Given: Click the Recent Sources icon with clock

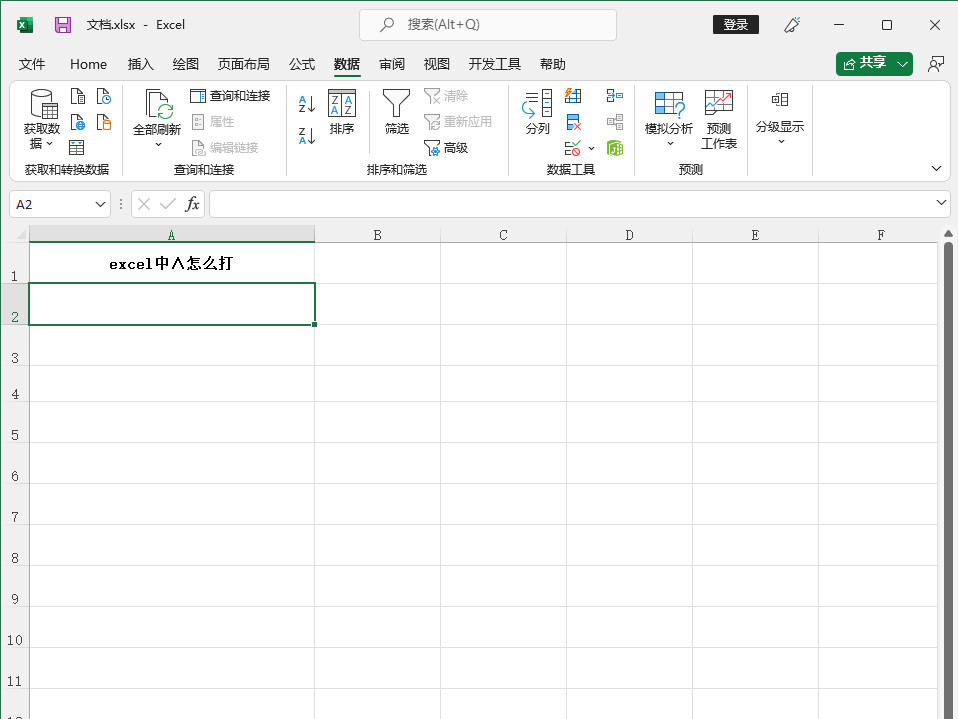Looking at the screenshot, I should tap(104, 97).
